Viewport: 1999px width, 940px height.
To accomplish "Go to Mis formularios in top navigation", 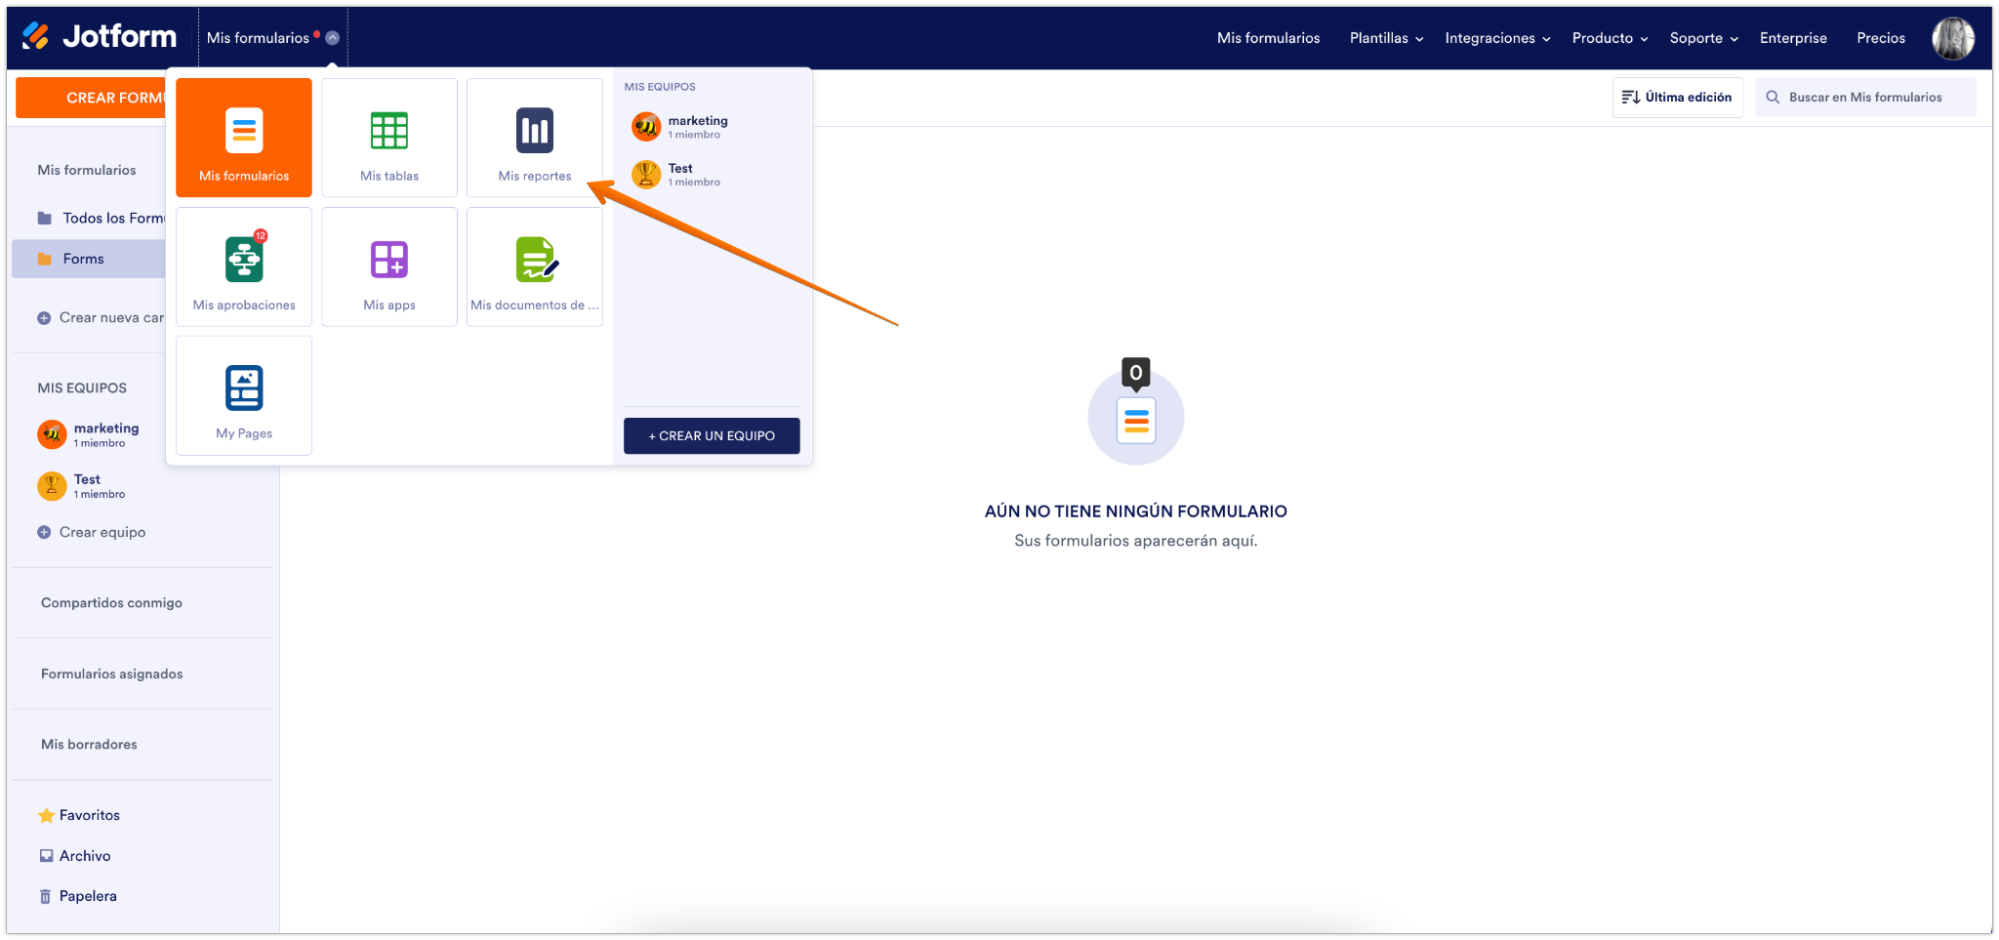I will pyautogui.click(x=1268, y=38).
